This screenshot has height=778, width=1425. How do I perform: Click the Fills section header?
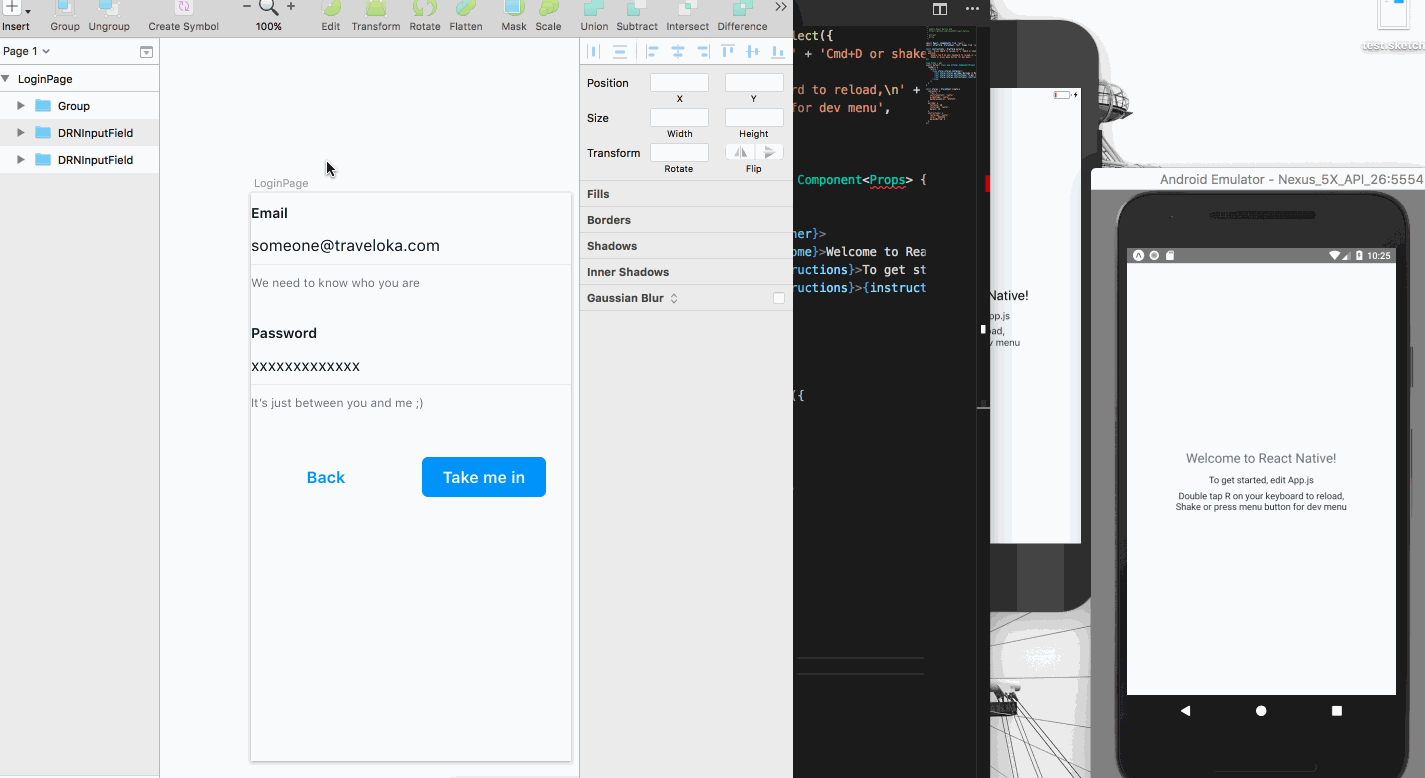click(x=686, y=194)
